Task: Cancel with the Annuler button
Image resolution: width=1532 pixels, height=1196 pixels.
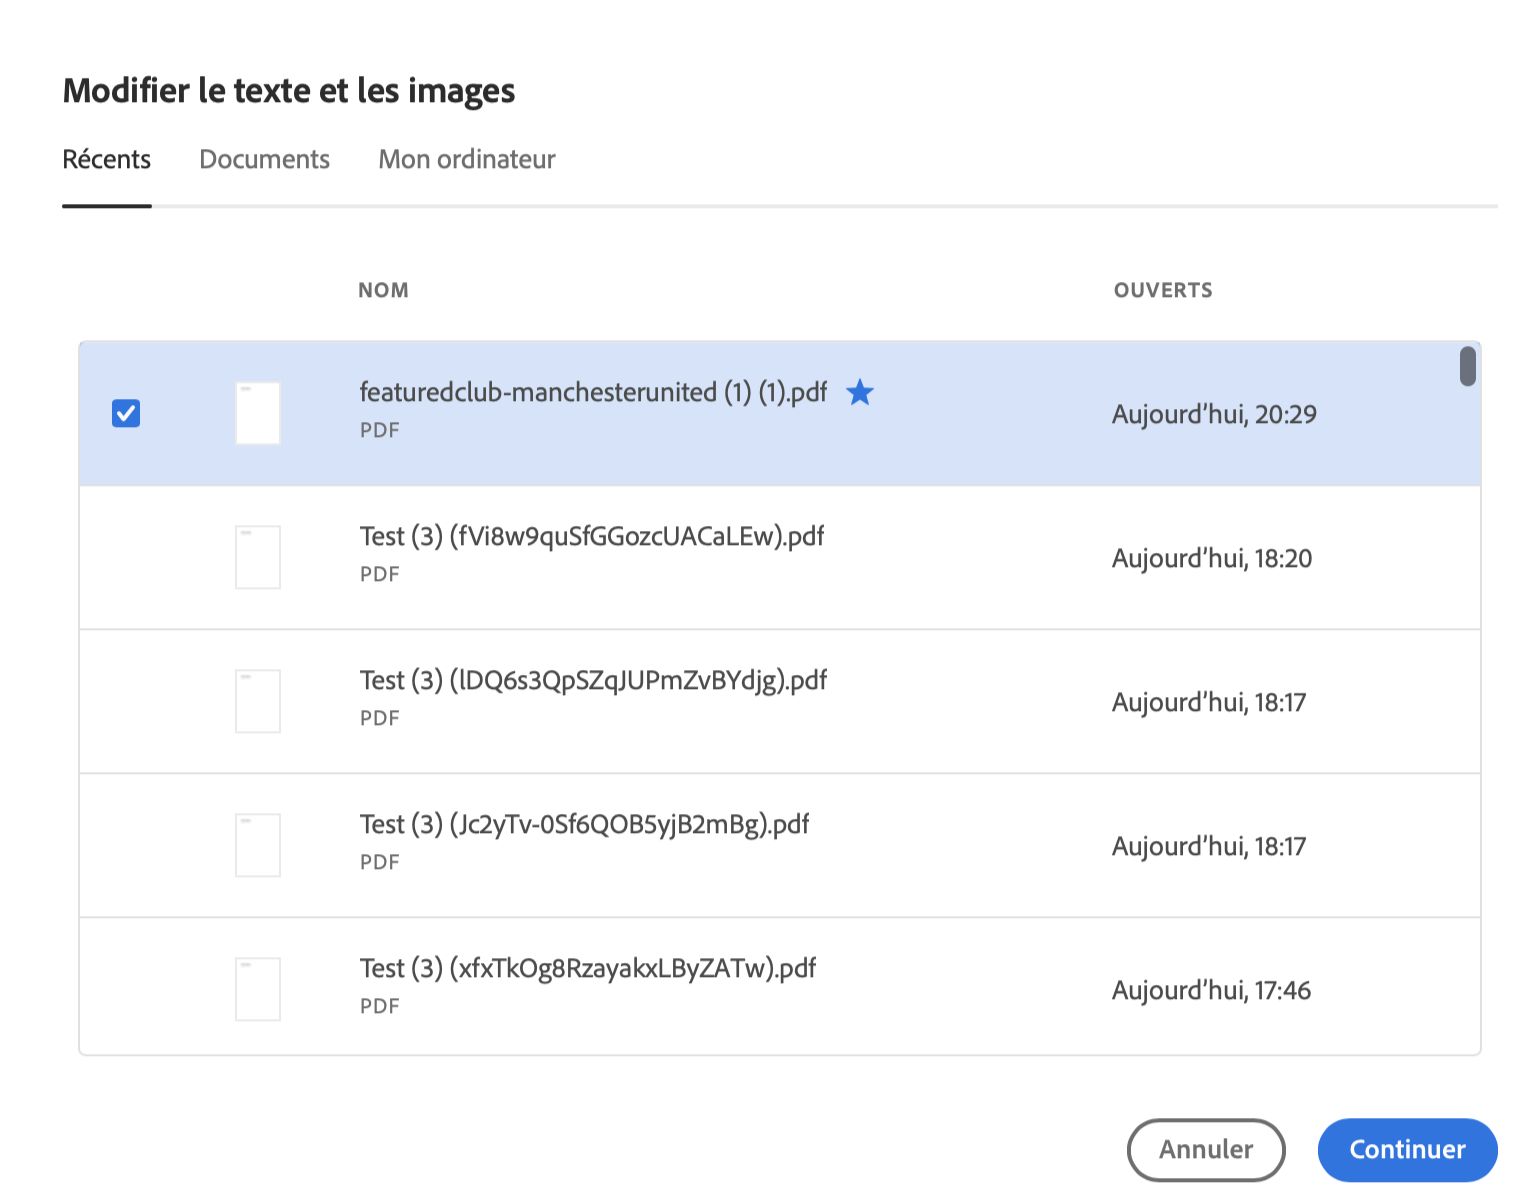Action: (1206, 1149)
